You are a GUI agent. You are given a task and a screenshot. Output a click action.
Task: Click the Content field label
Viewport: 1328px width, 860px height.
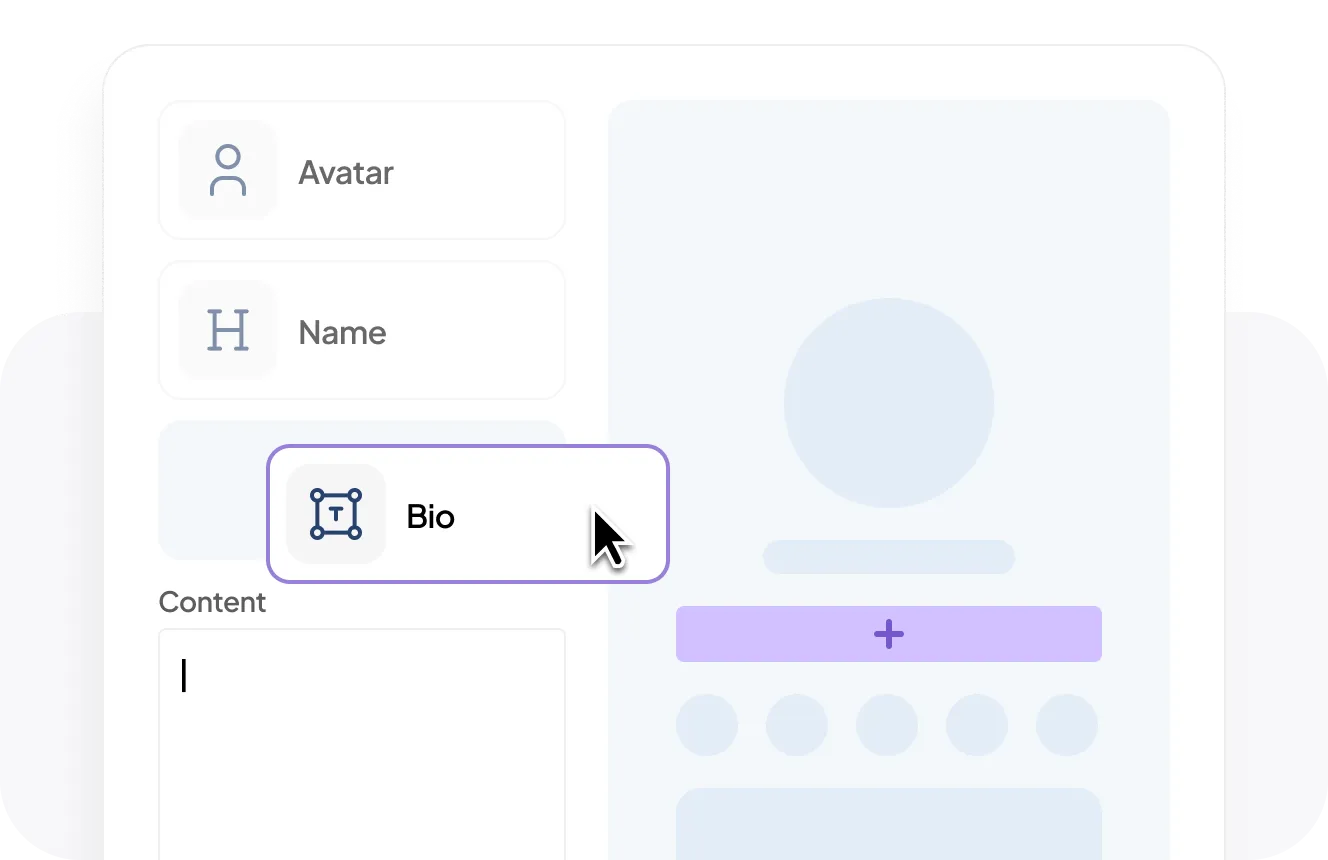coord(212,602)
